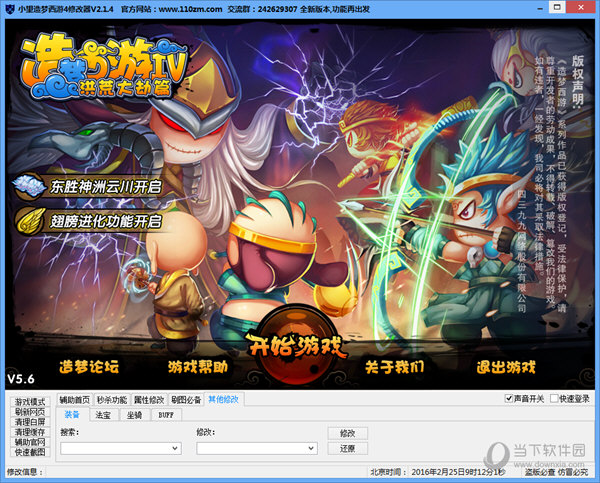The height and width of the screenshot is (483, 600).
Task: Open the 关于我们 about link
Action: [395, 366]
